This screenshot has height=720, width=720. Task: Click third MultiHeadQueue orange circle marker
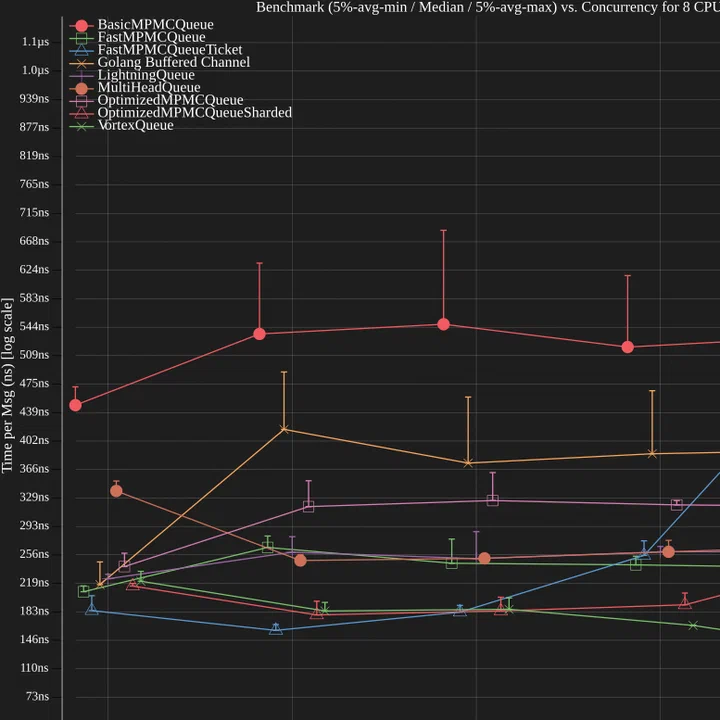point(484,559)
